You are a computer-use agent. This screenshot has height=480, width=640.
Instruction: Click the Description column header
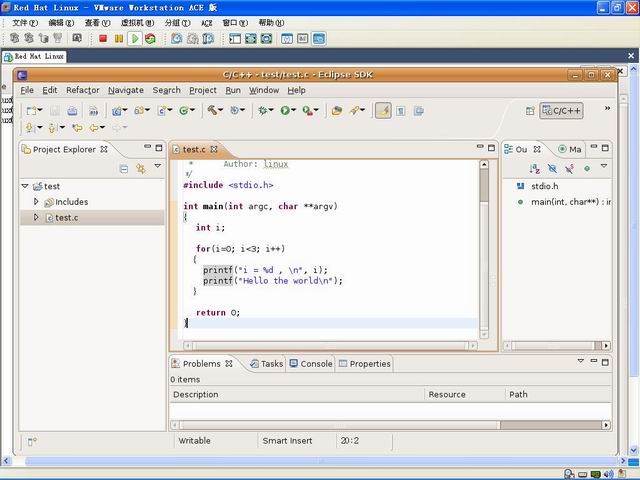click(x=296, y=394)
